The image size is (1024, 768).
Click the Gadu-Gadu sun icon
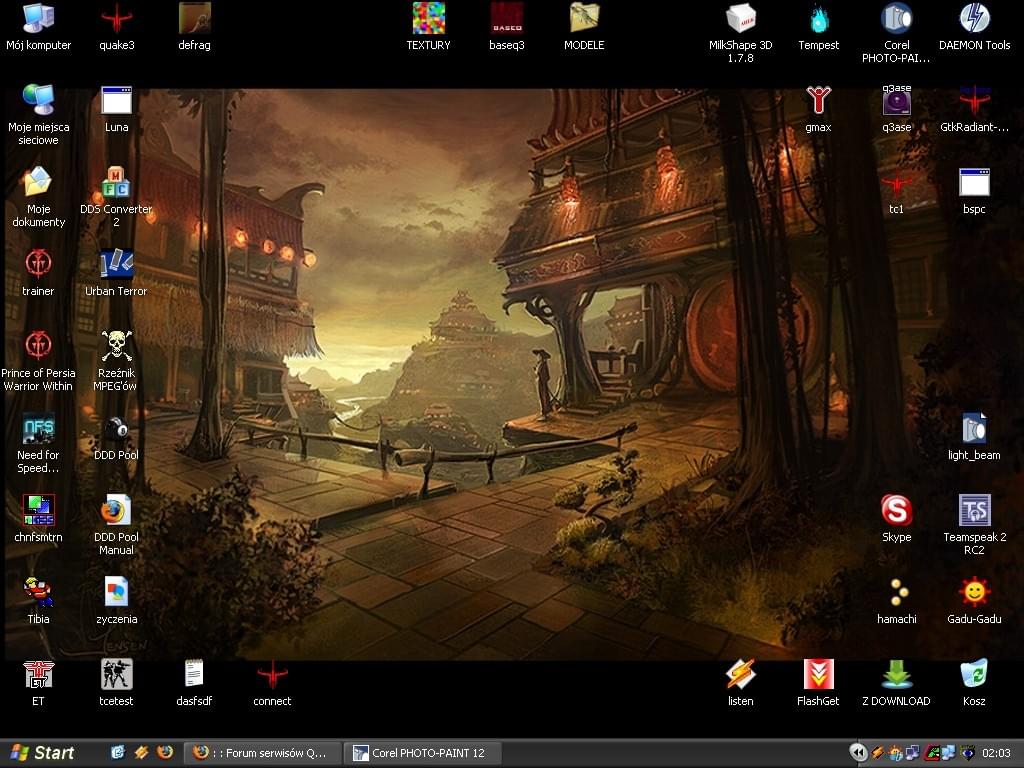(974, 593)
